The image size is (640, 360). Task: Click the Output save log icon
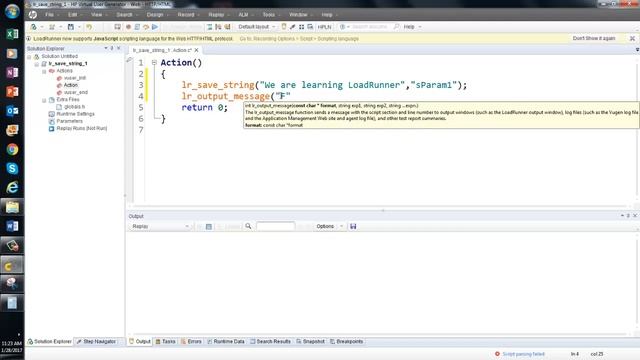[353, 227]
